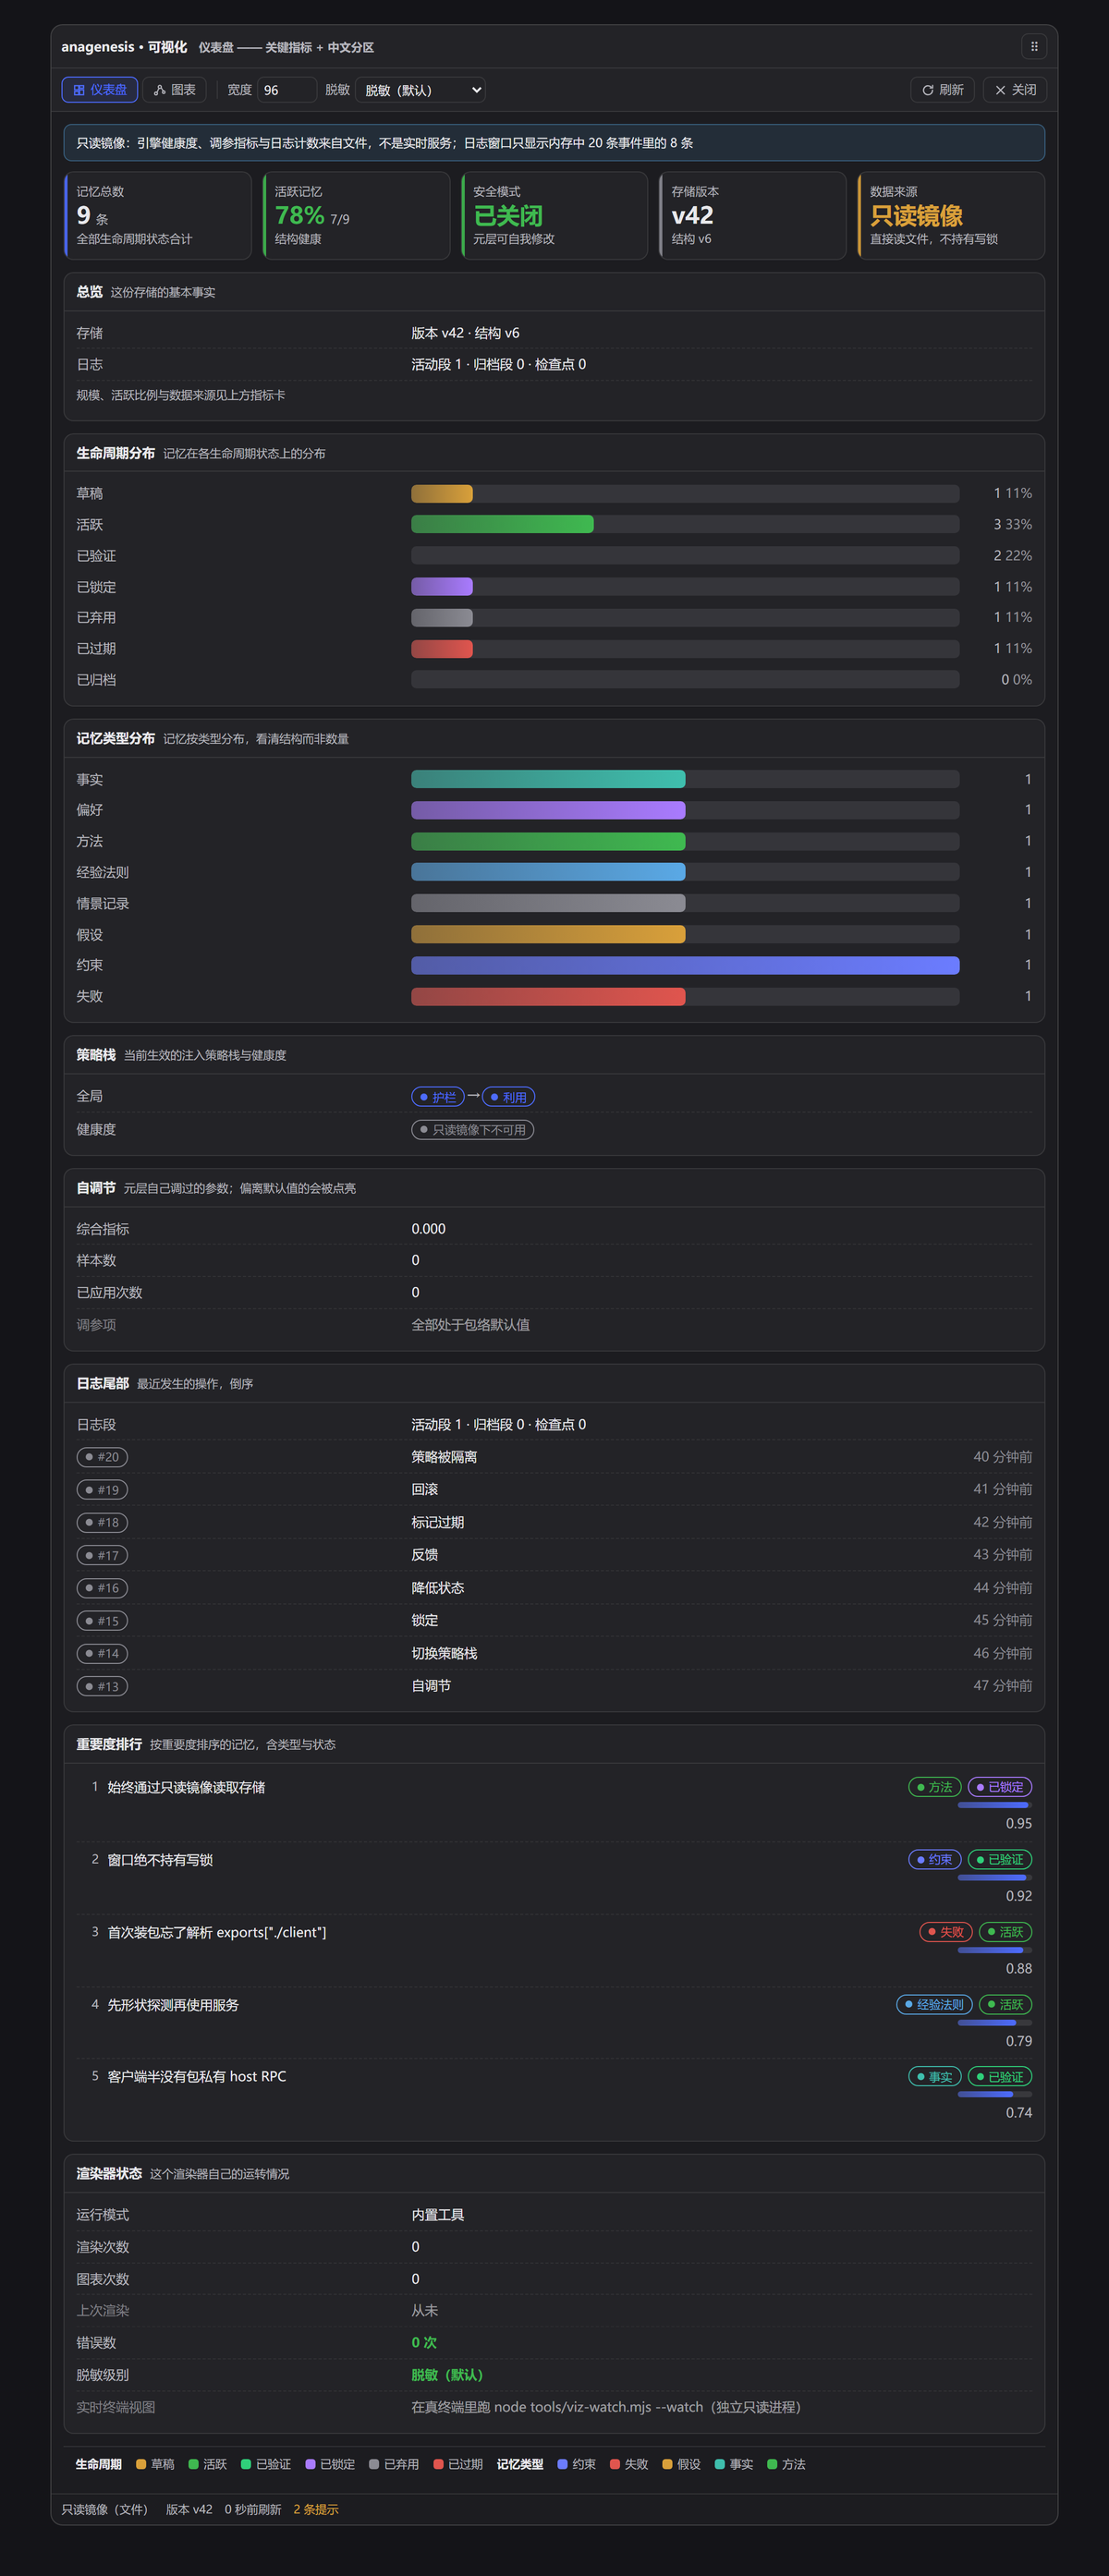Click the 活跃 legend swatch
1109x2576 pixels.
[x=194, y=2465]
